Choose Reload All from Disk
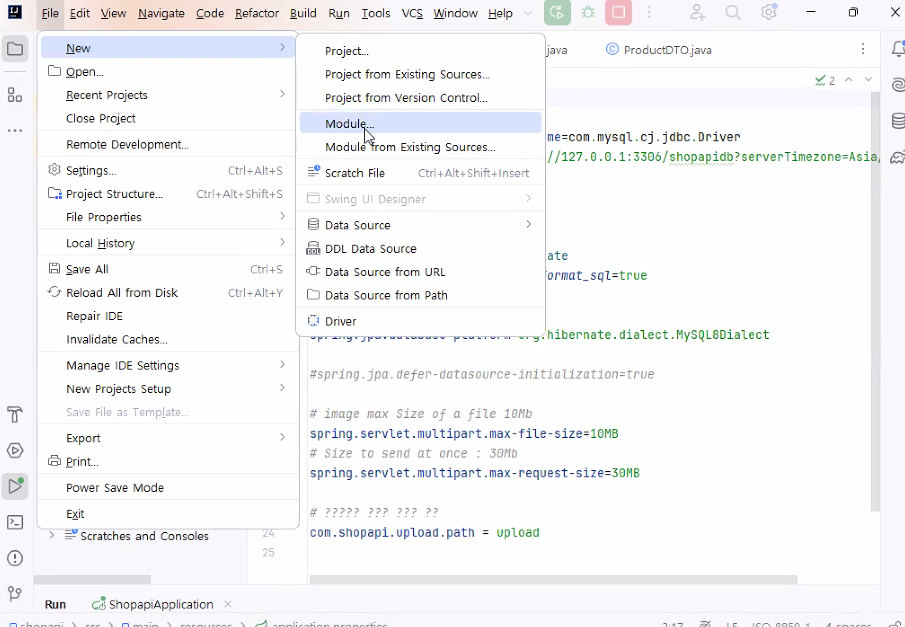 point(168,293)
